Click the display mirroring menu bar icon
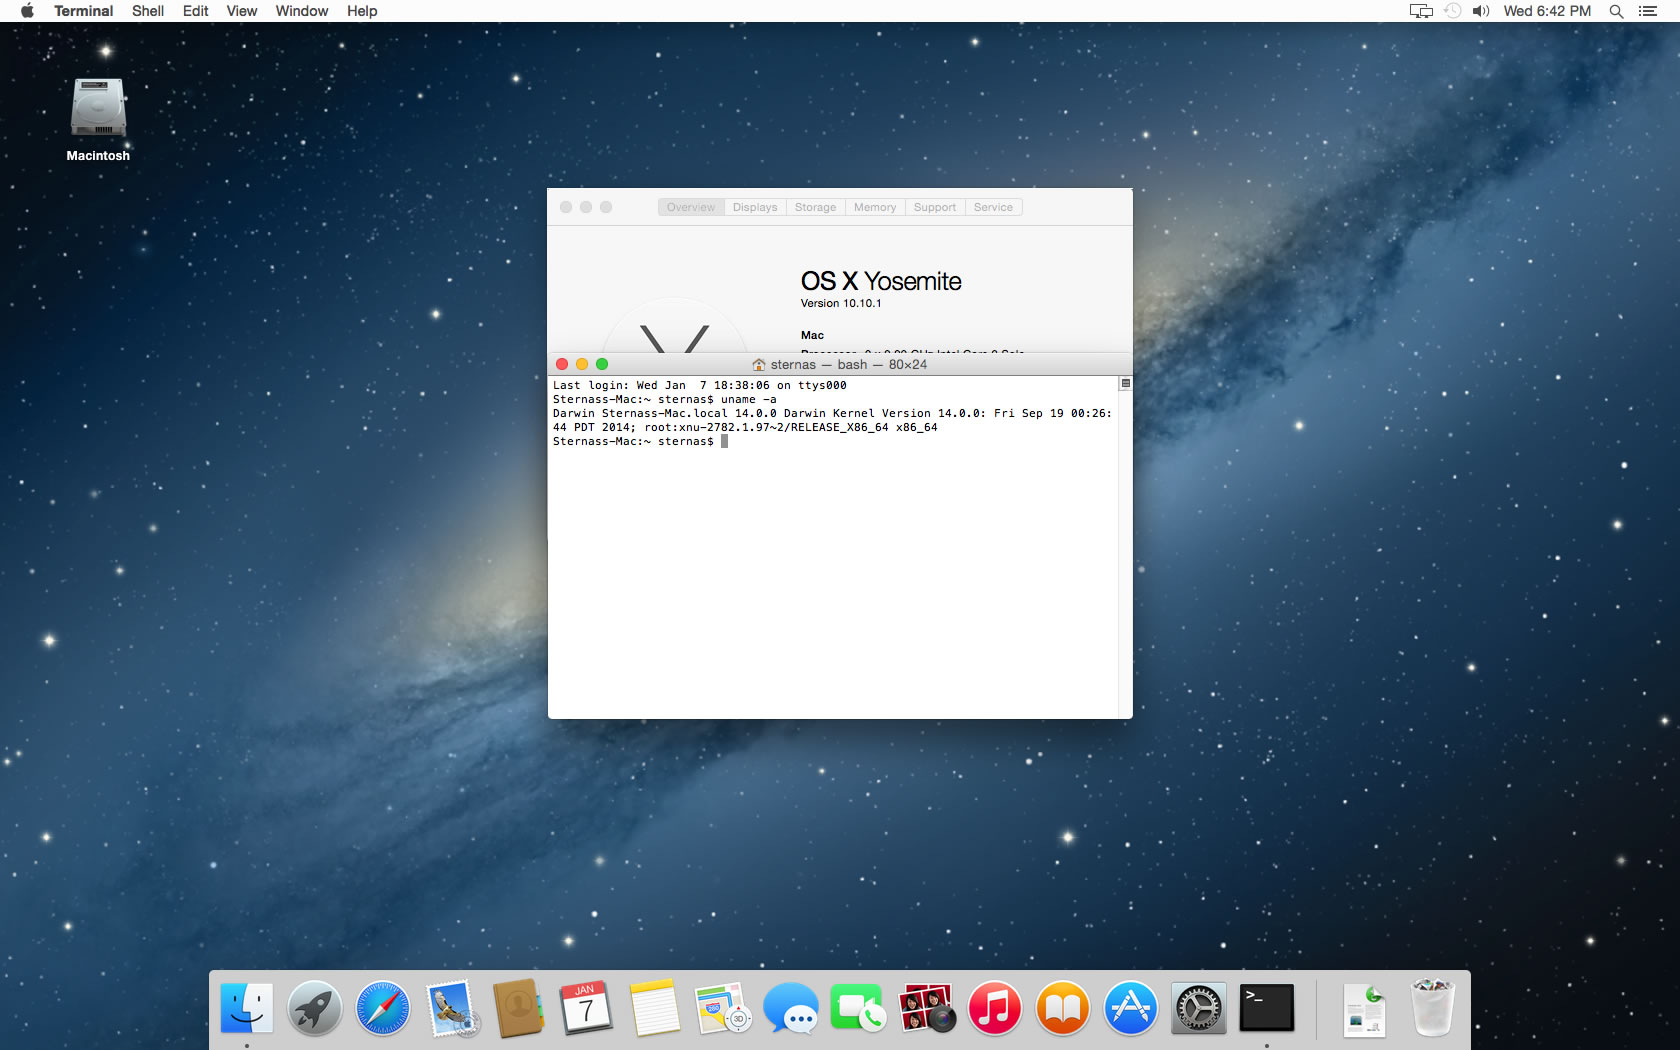Viewport: 1680px width, 1050px height. pyautogui.click(x=1421, y=11)
